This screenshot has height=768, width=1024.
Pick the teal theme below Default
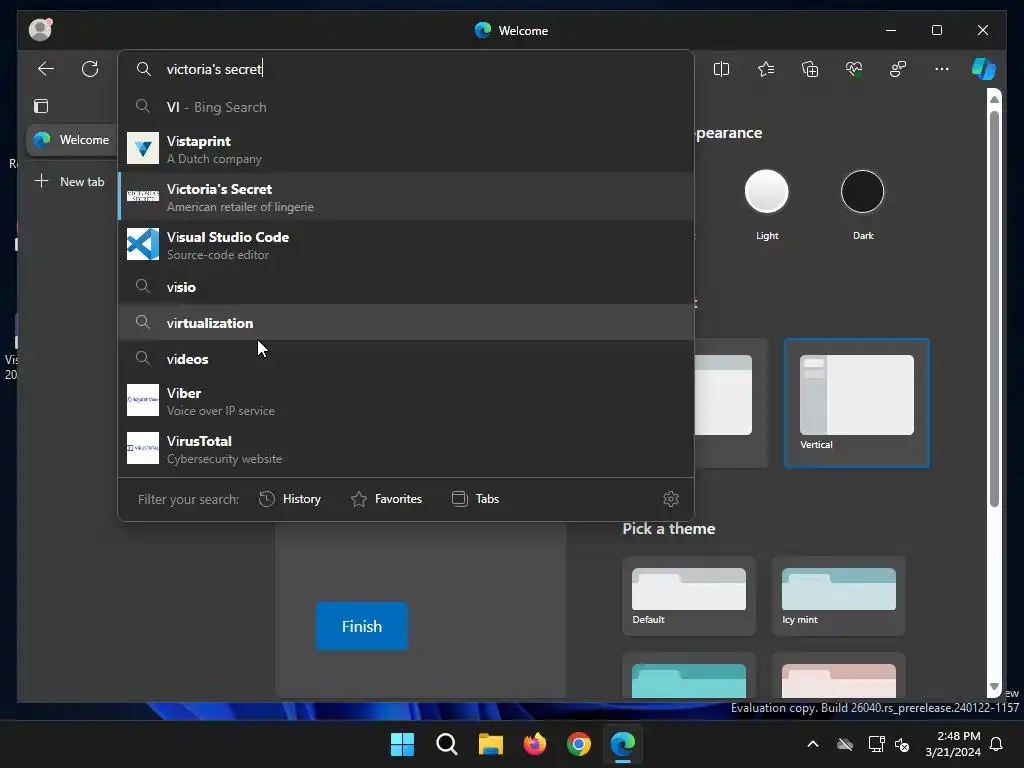click(689, 676)
